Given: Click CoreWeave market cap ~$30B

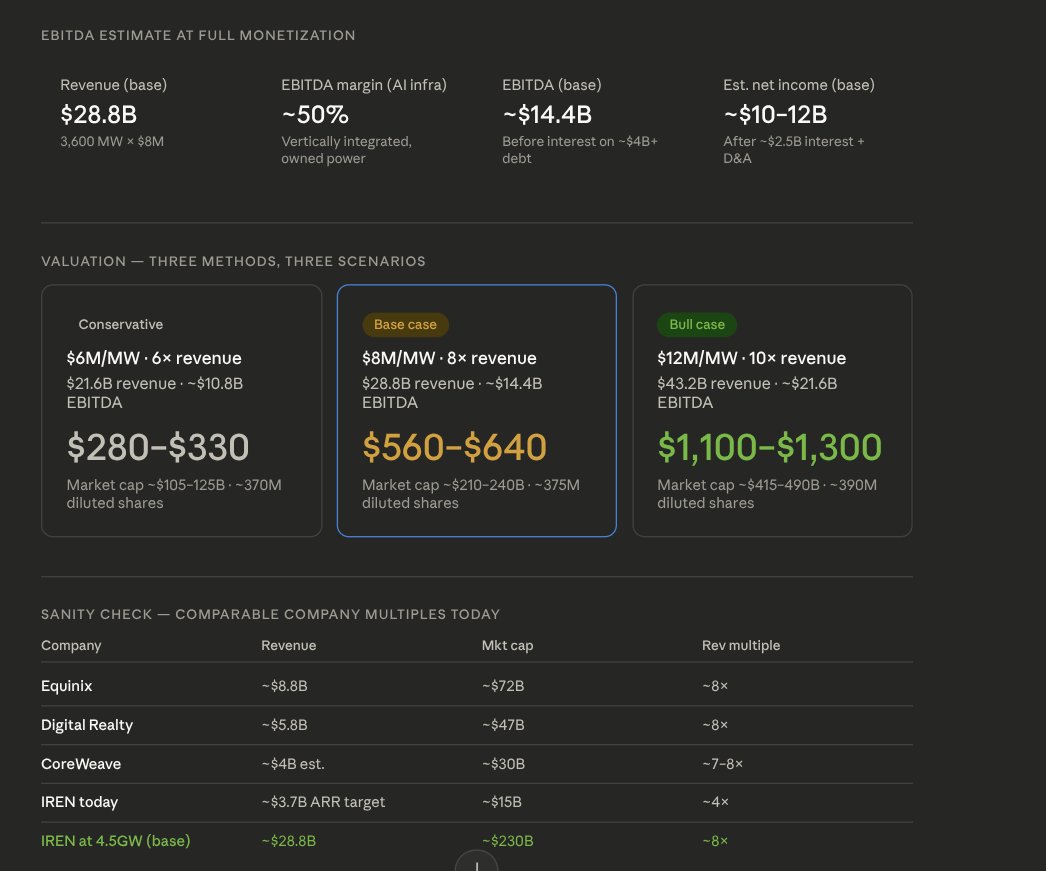Looking at the screenshot, I should [x=503, y=764].
